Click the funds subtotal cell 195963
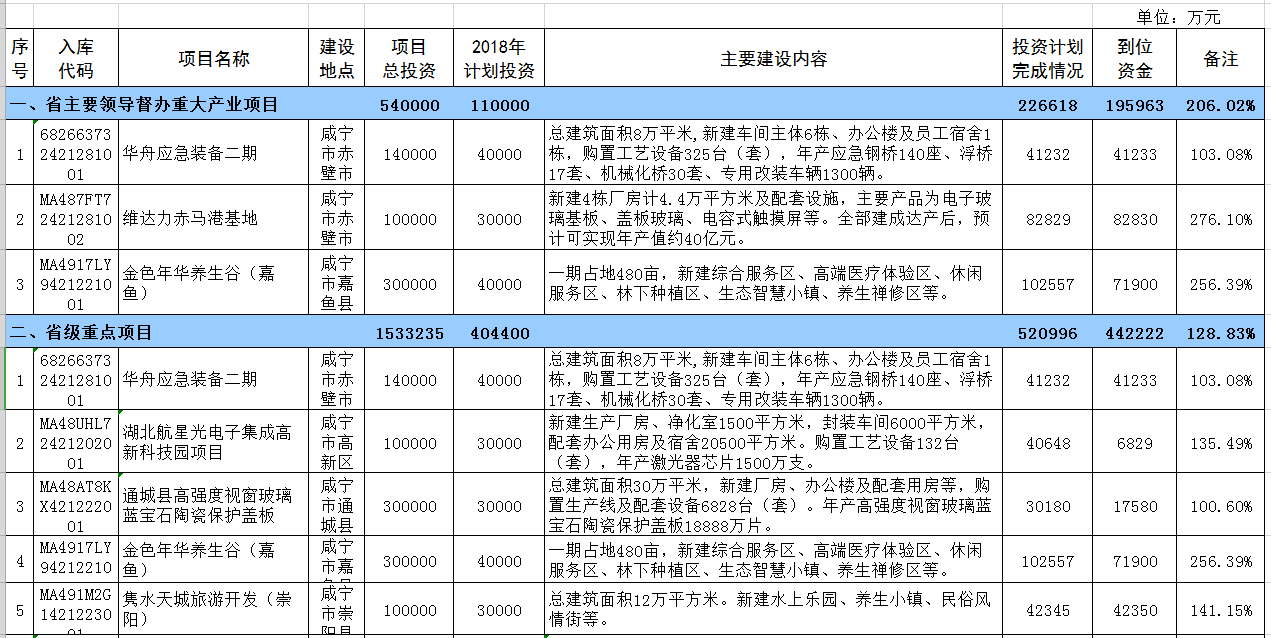1271x638 pixels. point(1135,105)
